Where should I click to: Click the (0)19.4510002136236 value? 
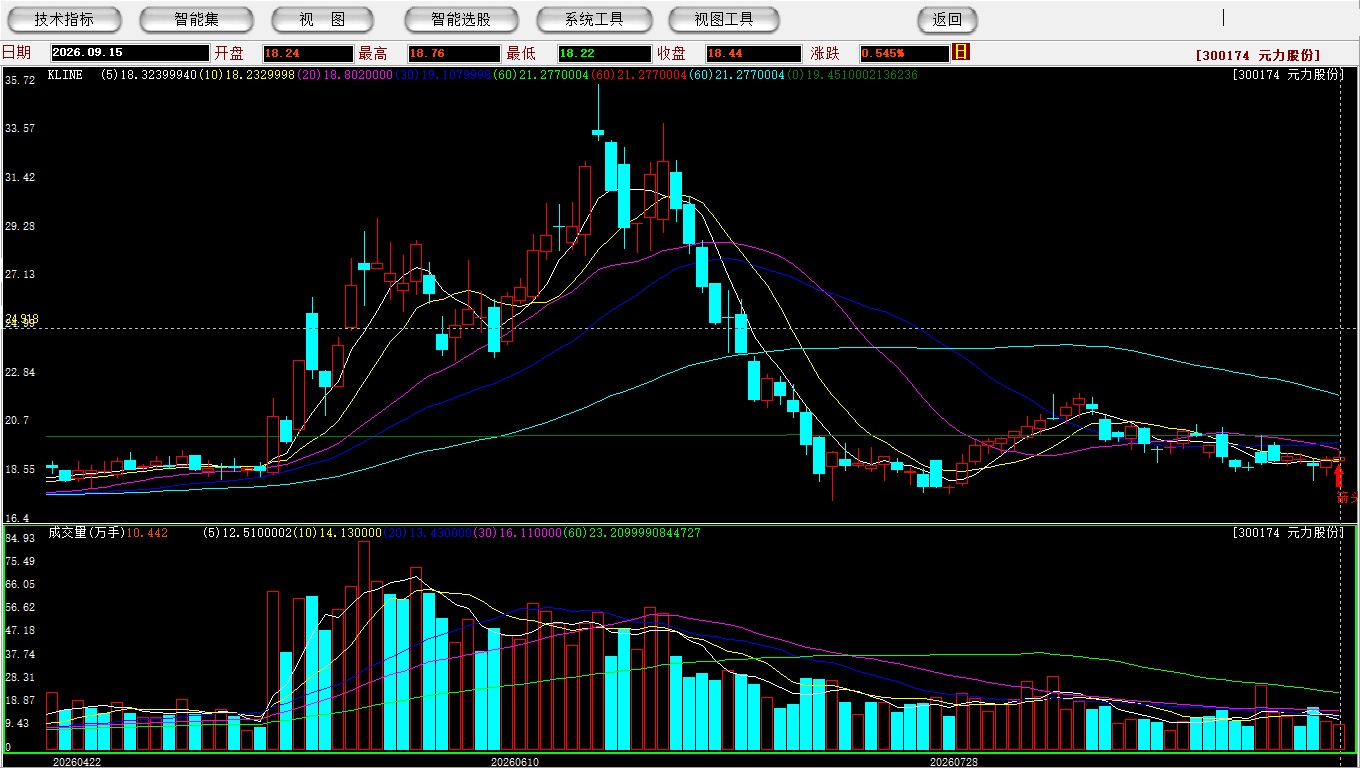tap(852, 74)
